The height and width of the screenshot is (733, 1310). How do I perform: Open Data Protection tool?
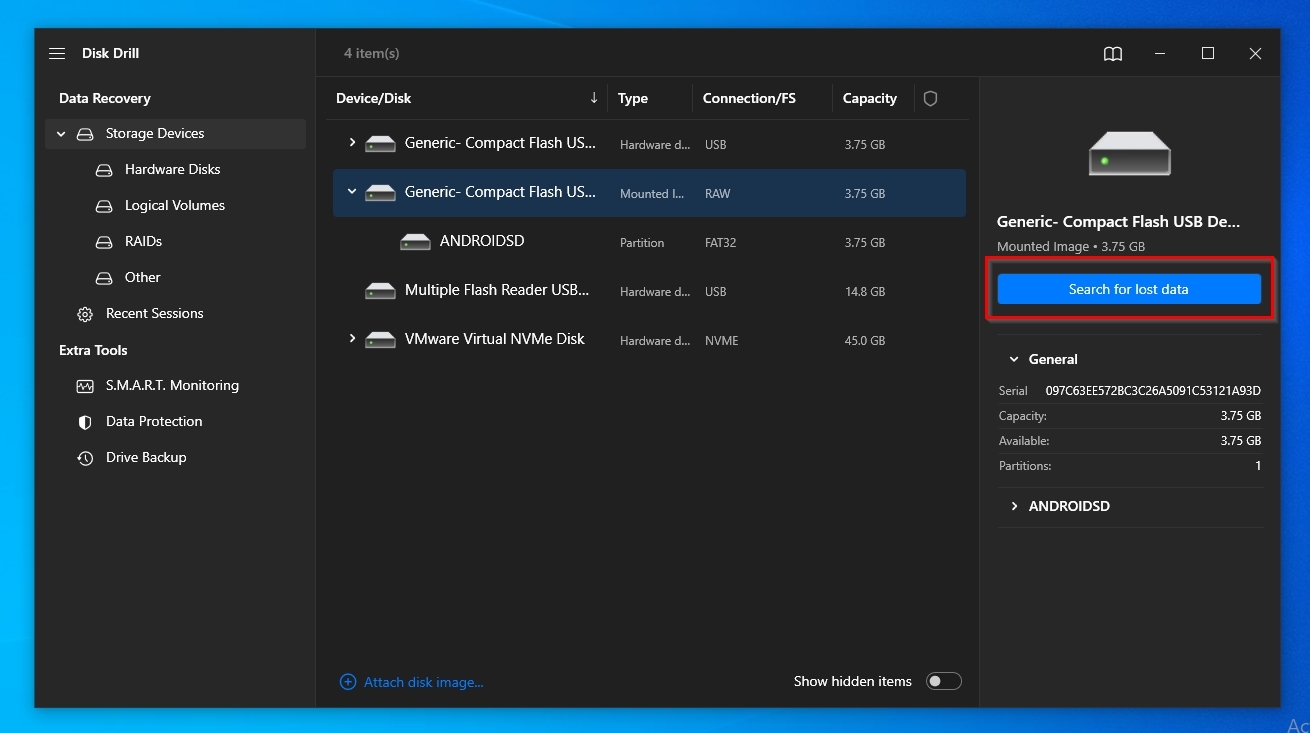(154, 422)
